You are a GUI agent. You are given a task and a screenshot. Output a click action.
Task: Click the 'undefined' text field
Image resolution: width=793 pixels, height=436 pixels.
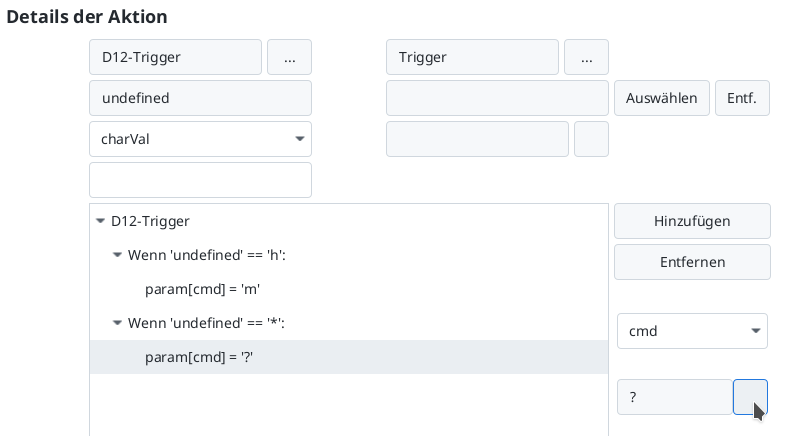200,98
